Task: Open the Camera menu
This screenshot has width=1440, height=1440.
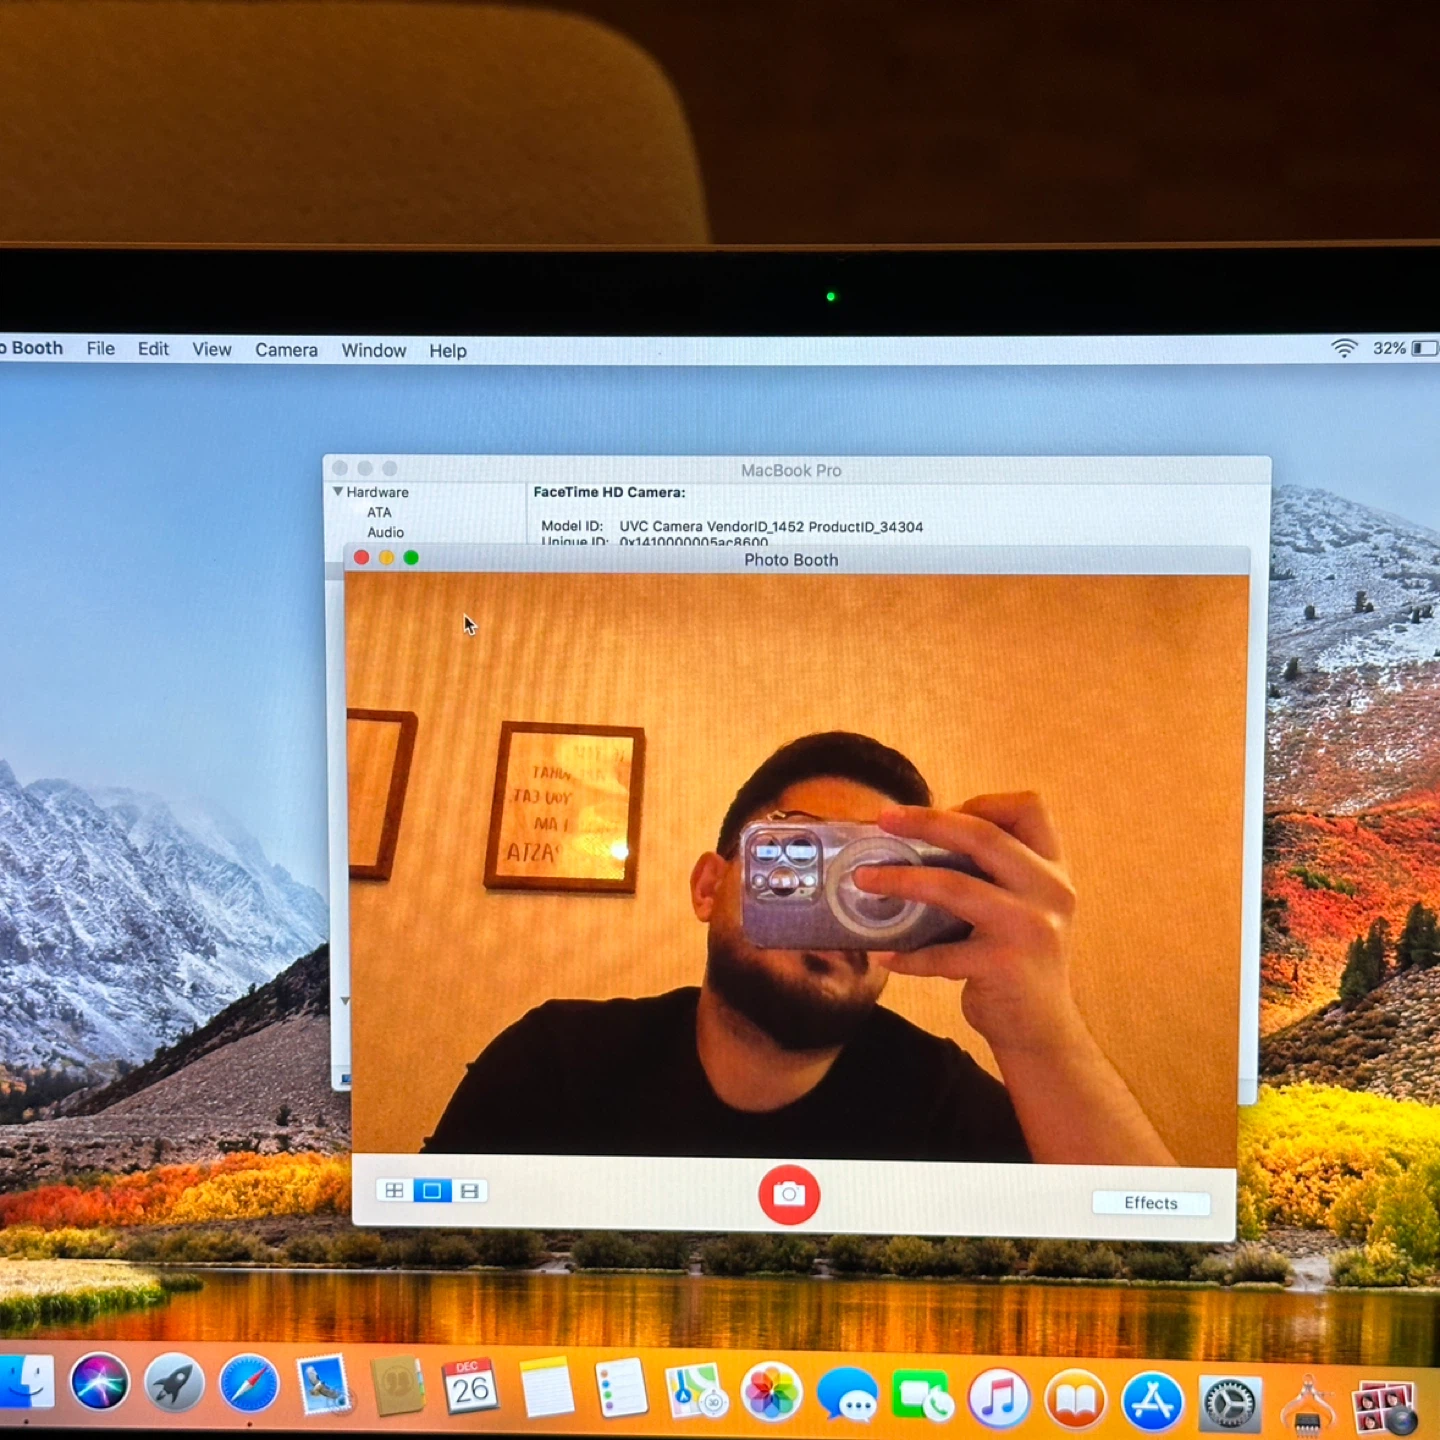Action: coord(286,350)
